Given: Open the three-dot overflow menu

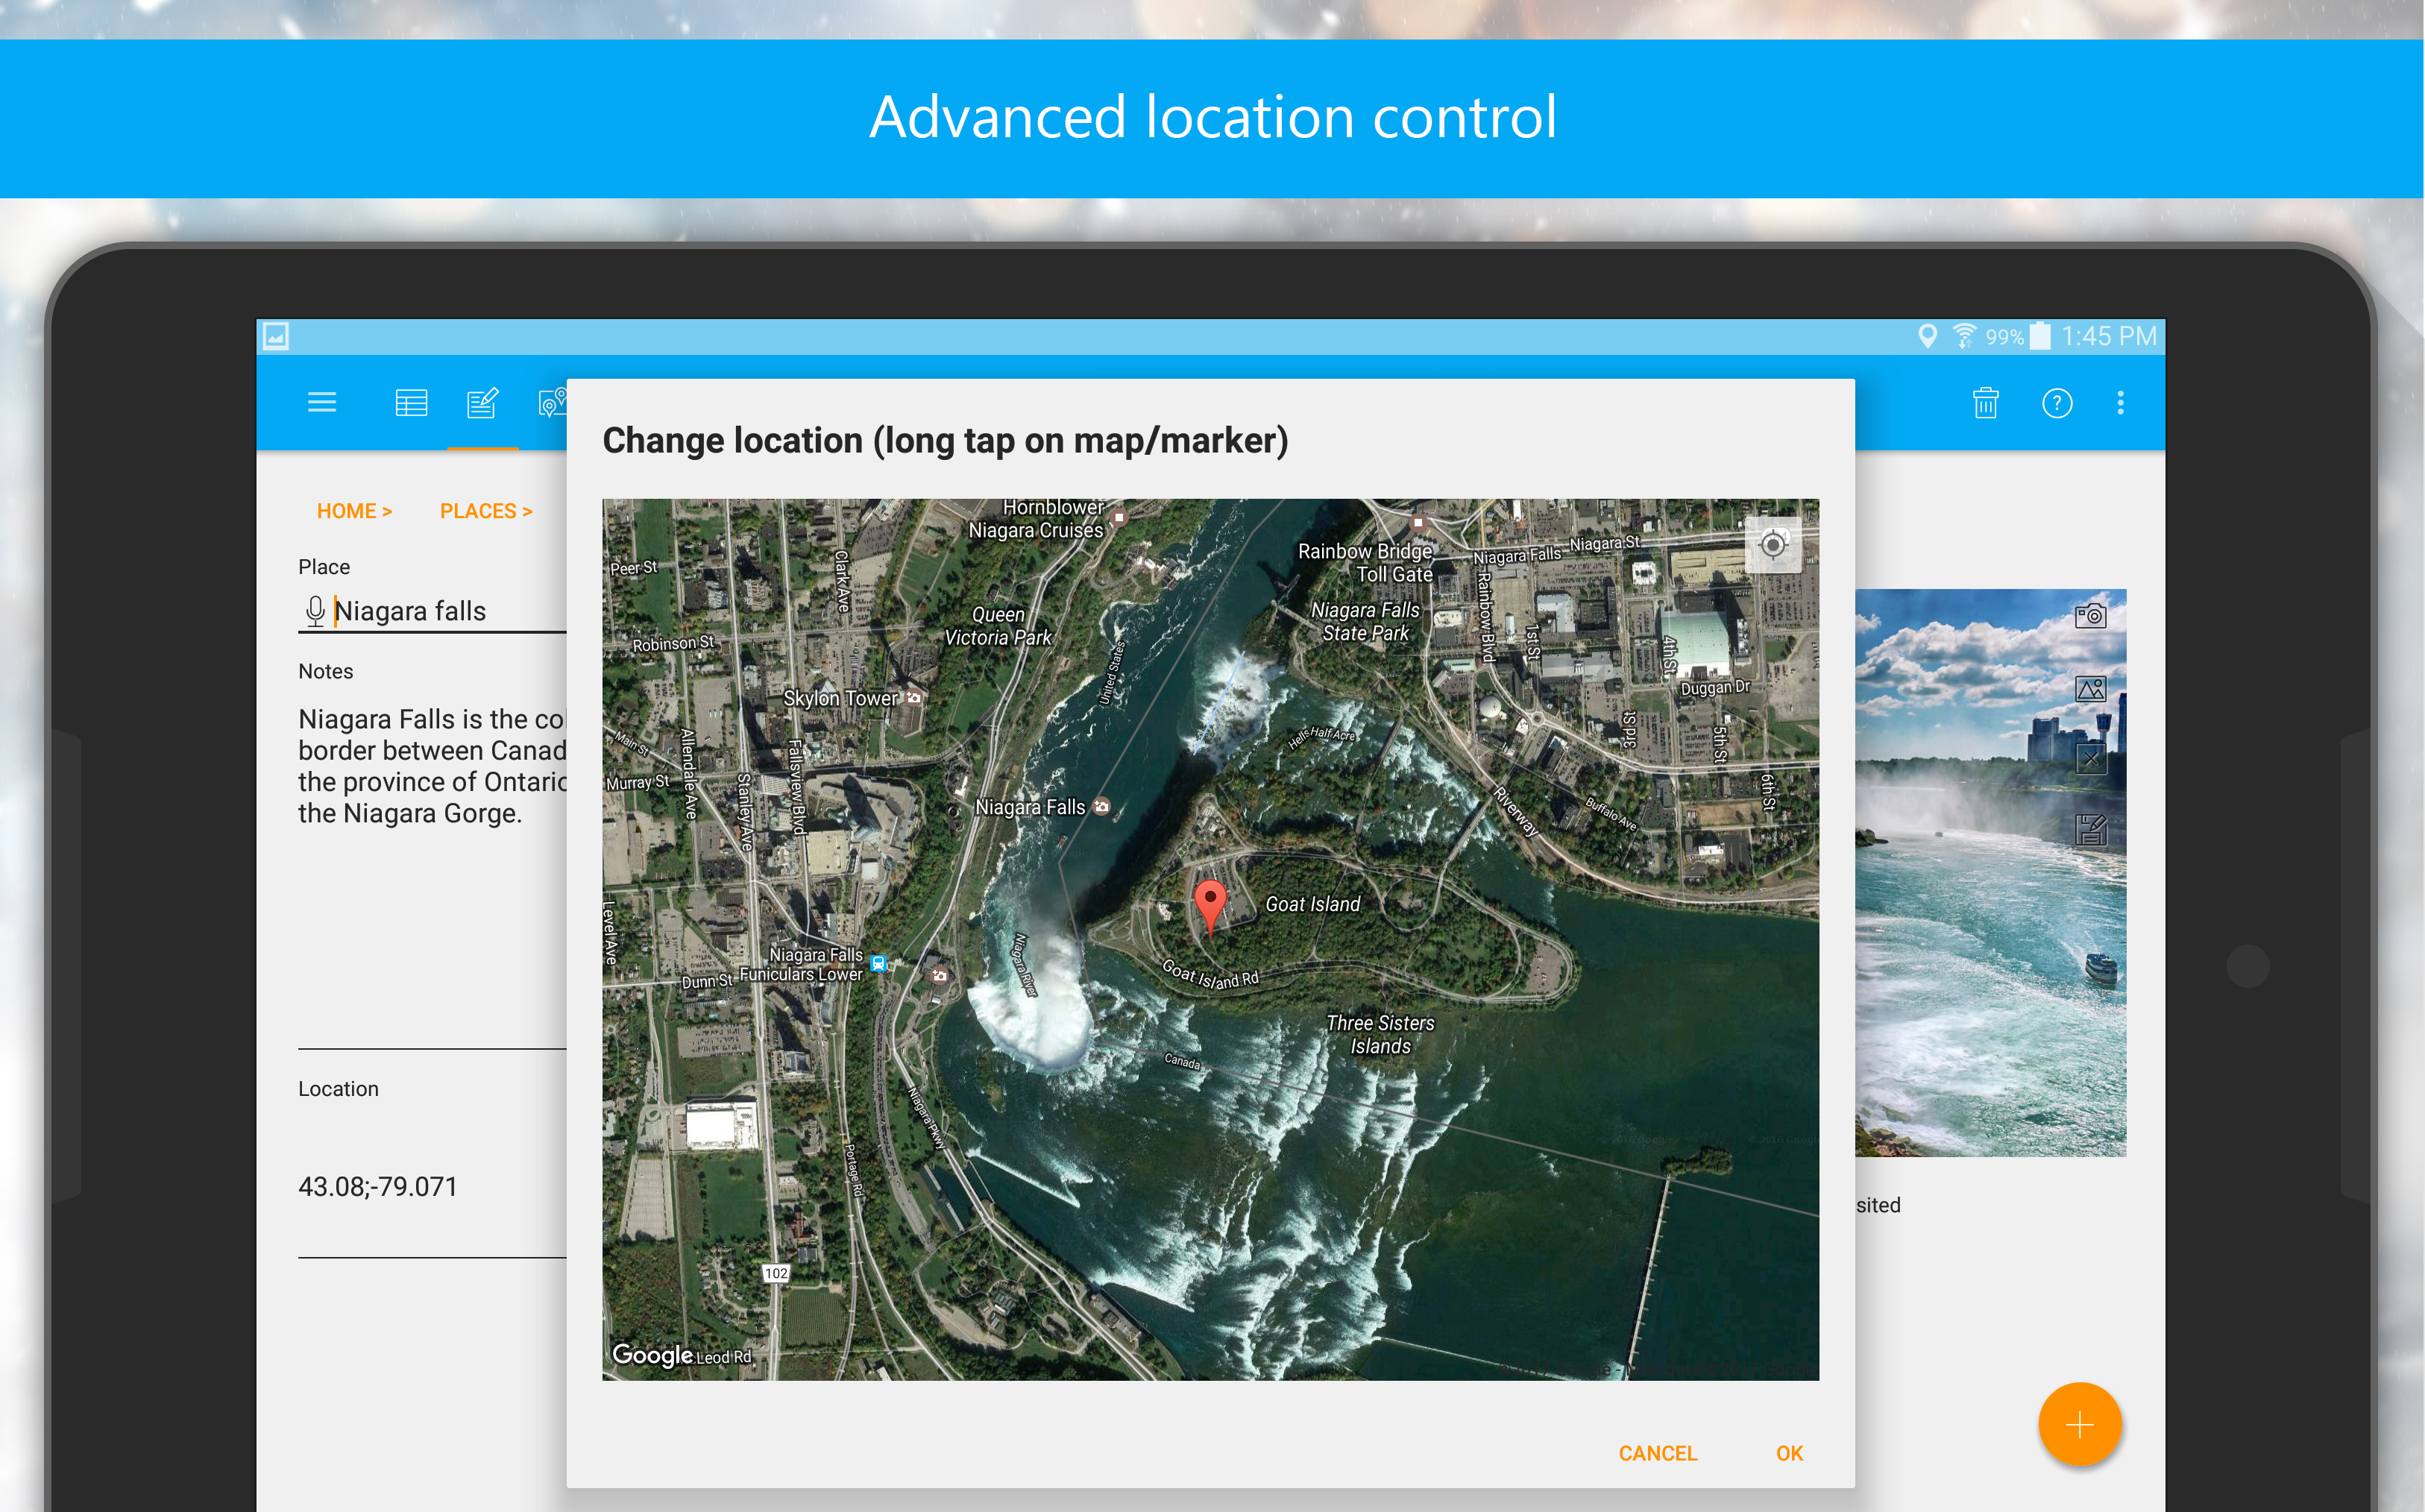Looking at the screenshot, I should tap(2120, 403).
